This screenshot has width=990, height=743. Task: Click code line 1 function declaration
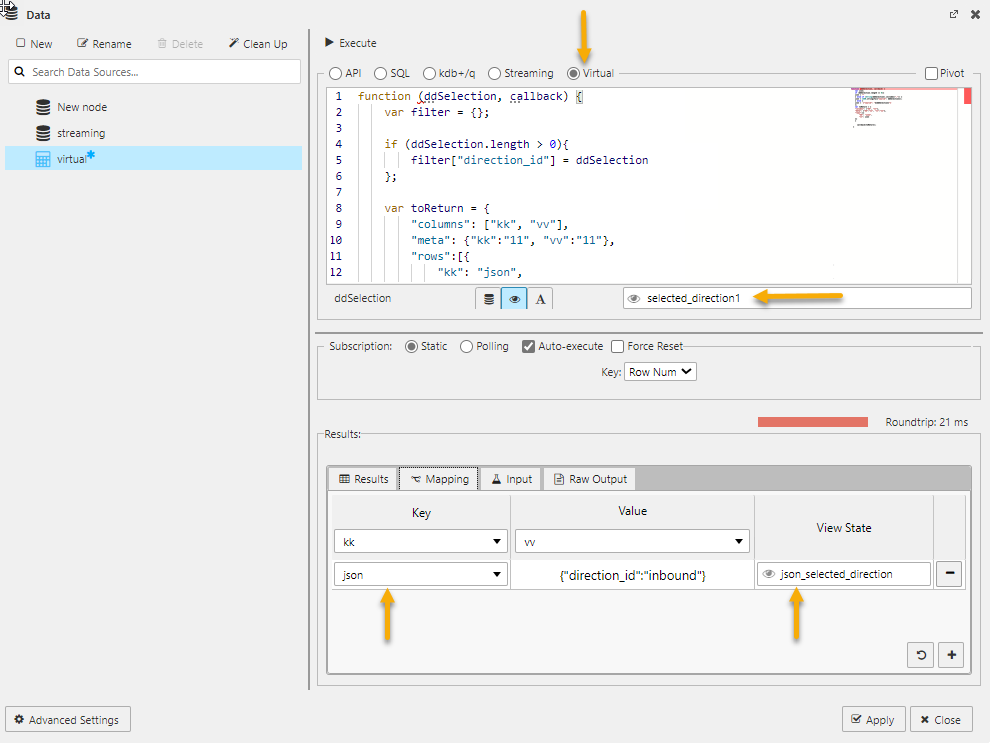point(470,96)
